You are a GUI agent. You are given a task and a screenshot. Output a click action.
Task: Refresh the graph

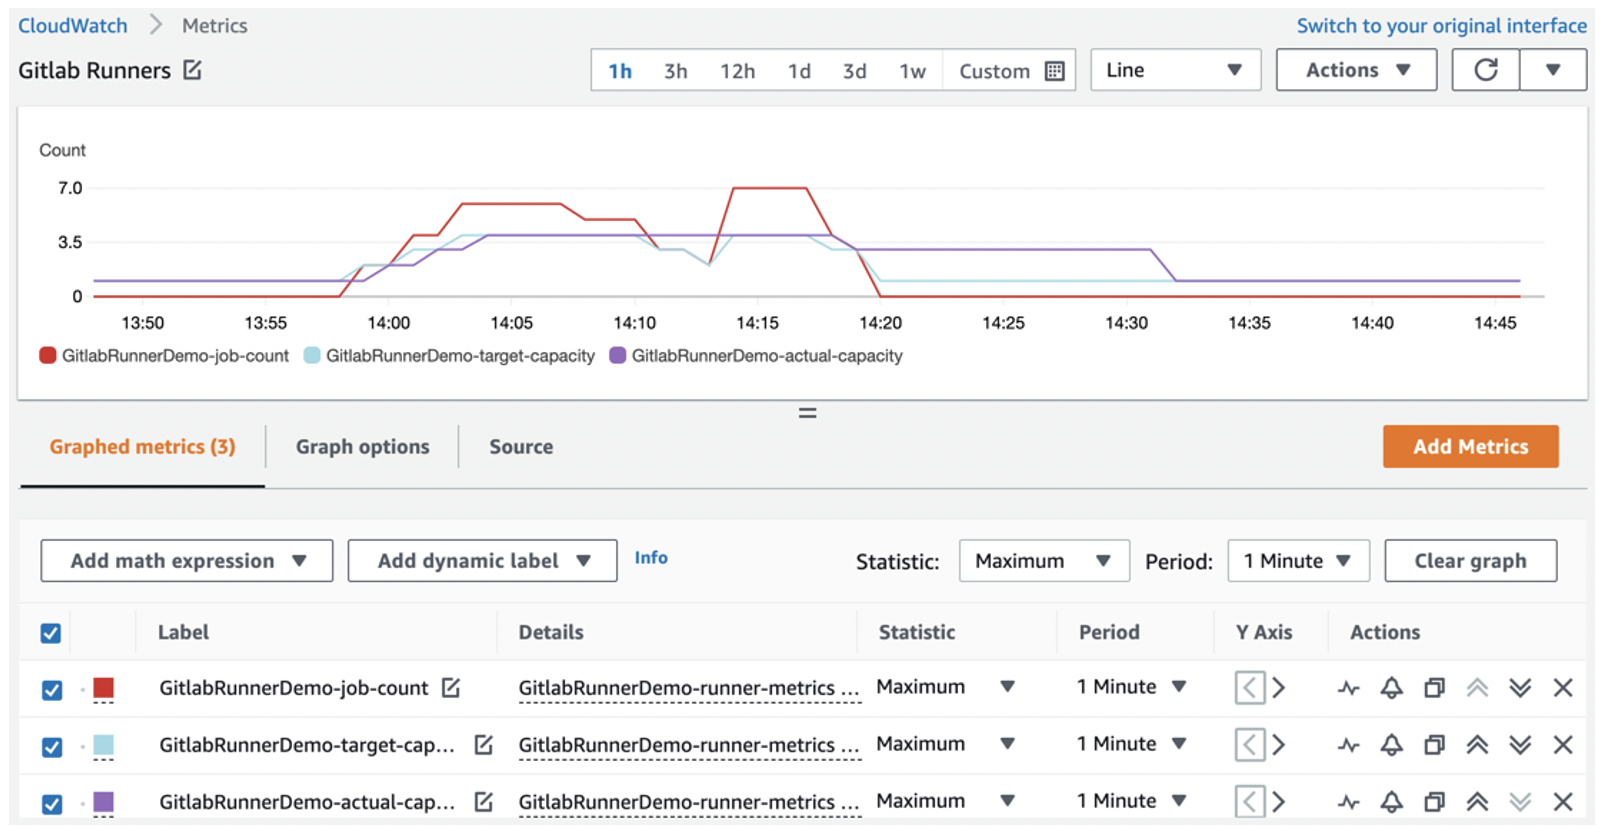point(1486,70)
